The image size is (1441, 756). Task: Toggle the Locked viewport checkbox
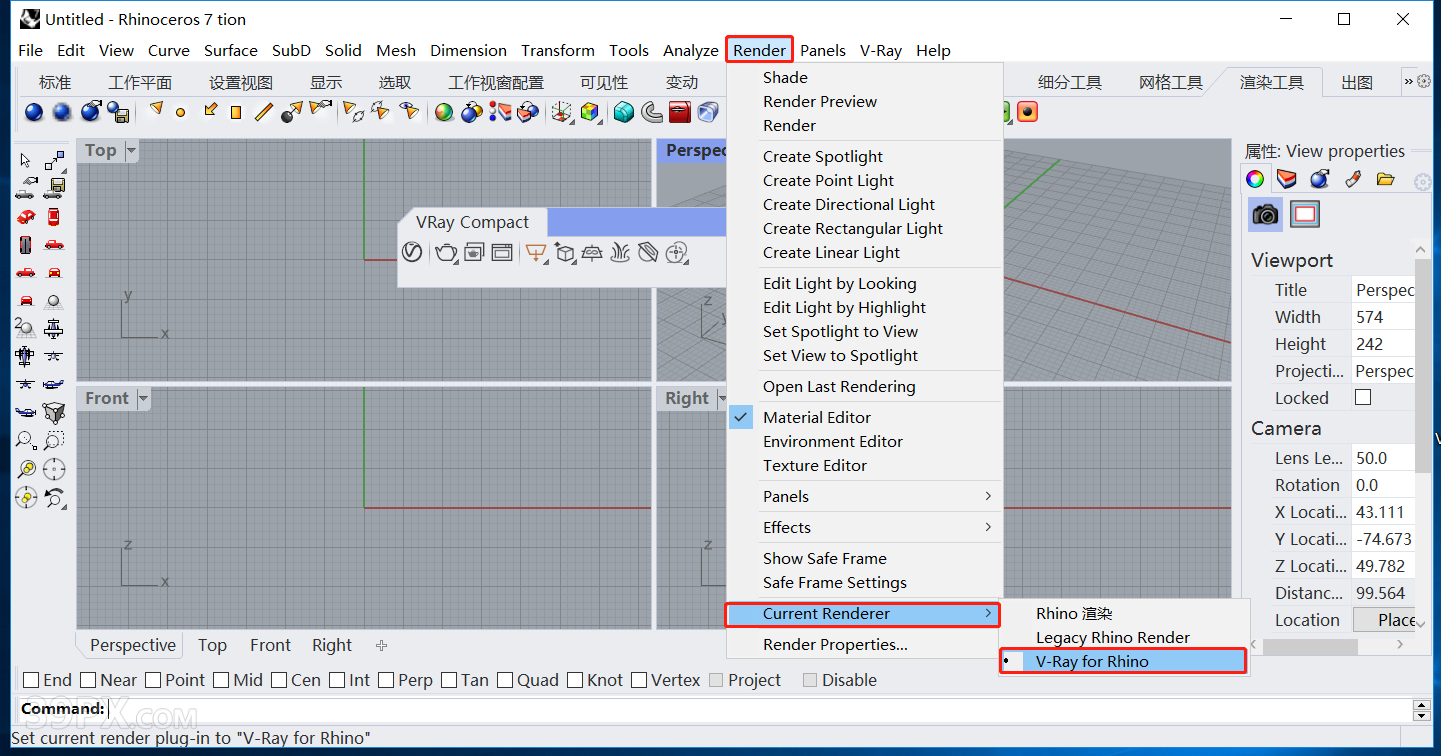click(1362, 398)
